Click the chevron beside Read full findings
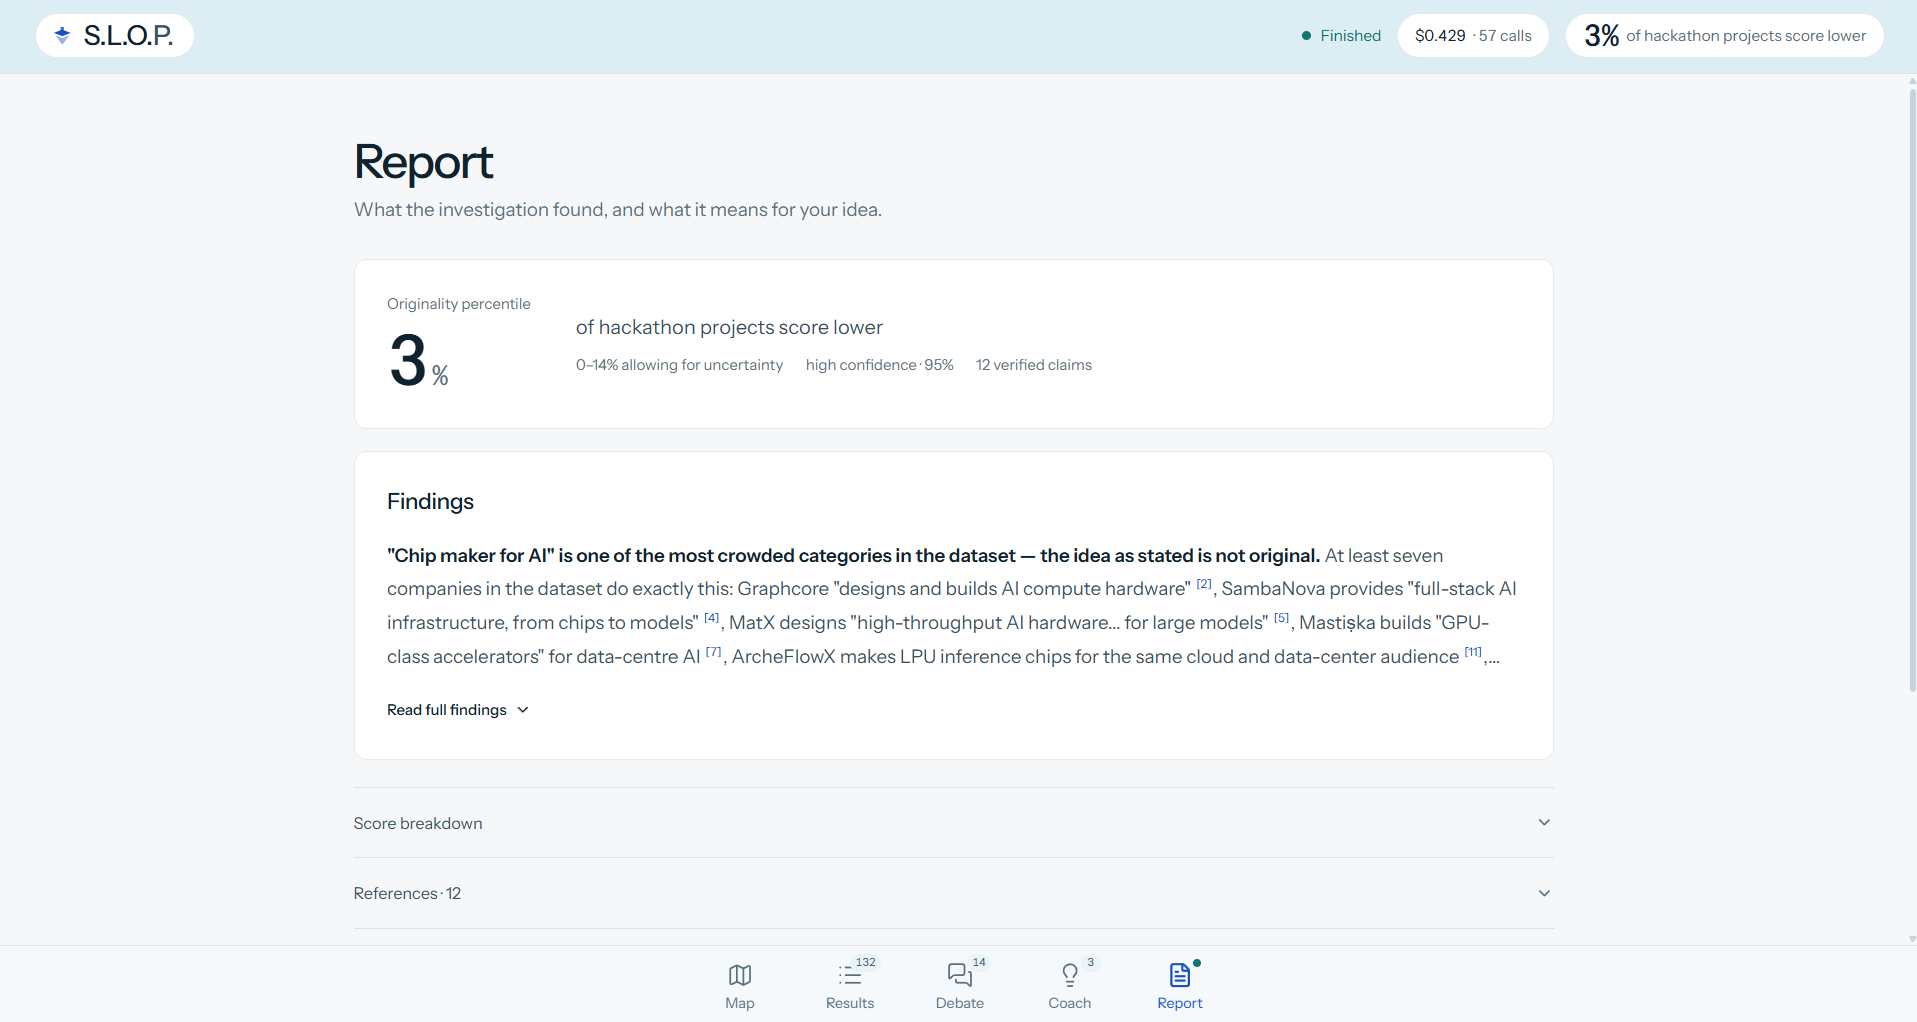The image size is (1917, 1022). (523, 710)
